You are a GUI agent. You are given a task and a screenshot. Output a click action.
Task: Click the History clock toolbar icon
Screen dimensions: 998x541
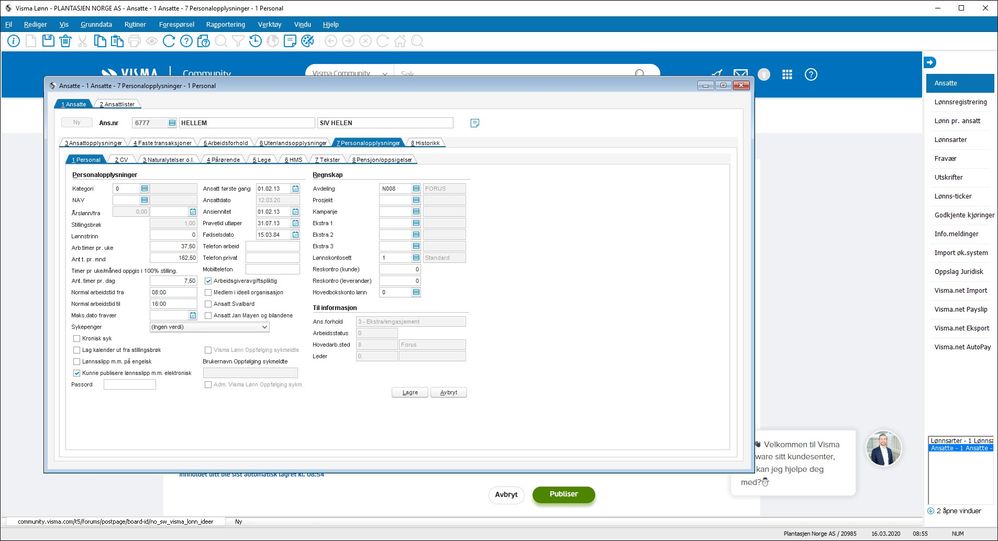[x=255, y=41]
